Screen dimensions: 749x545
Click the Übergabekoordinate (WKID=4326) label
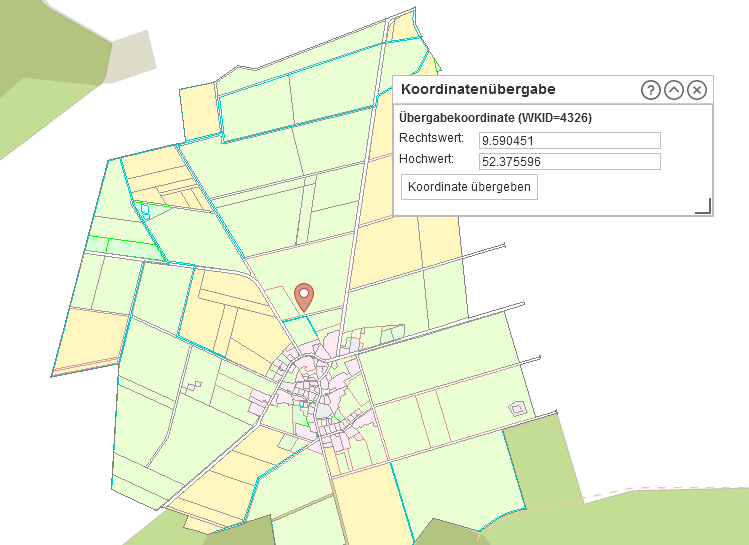(495, 118)
